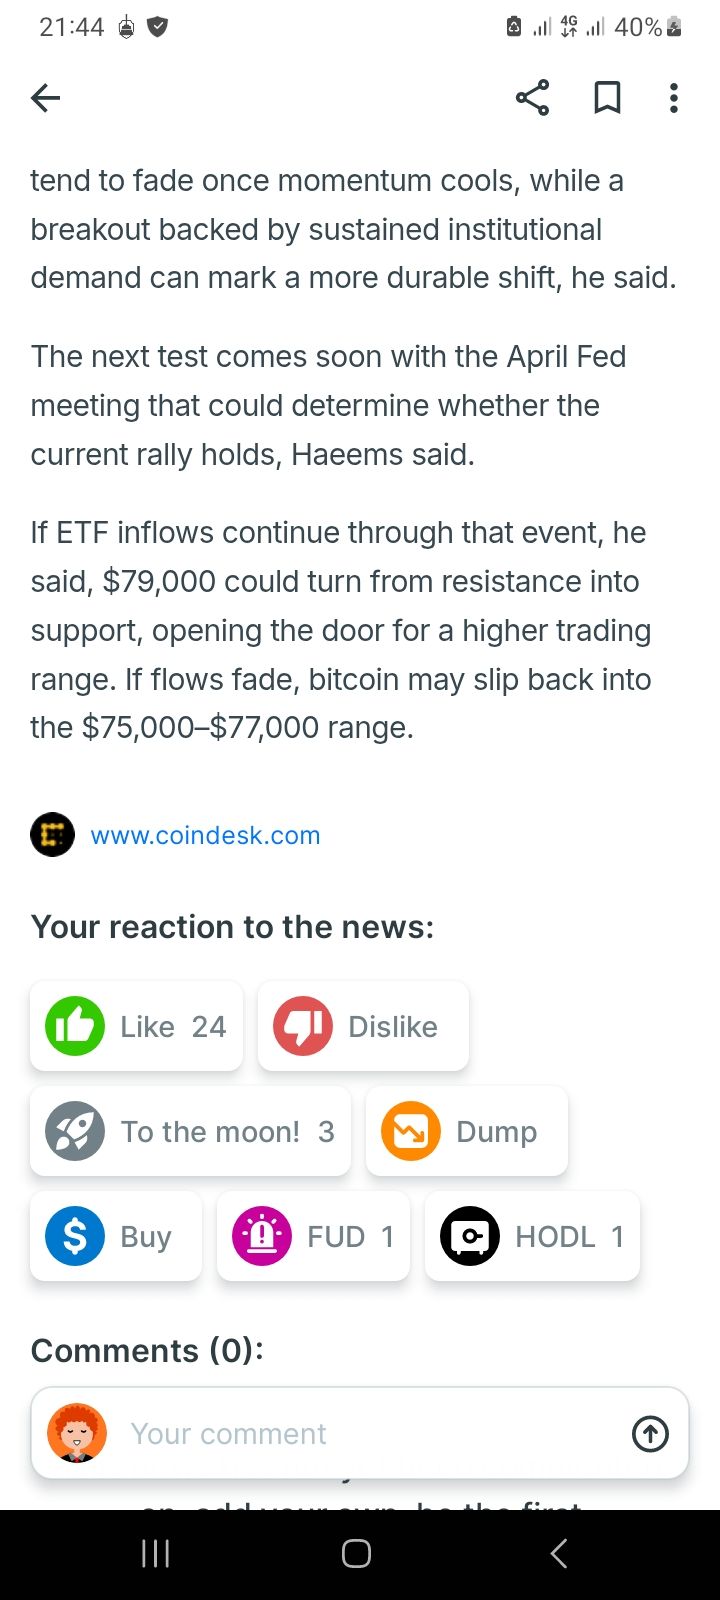The height and width of the screenshot is (1600, 720).
Task: Open Android recent apps
Action: [156, 1553]
